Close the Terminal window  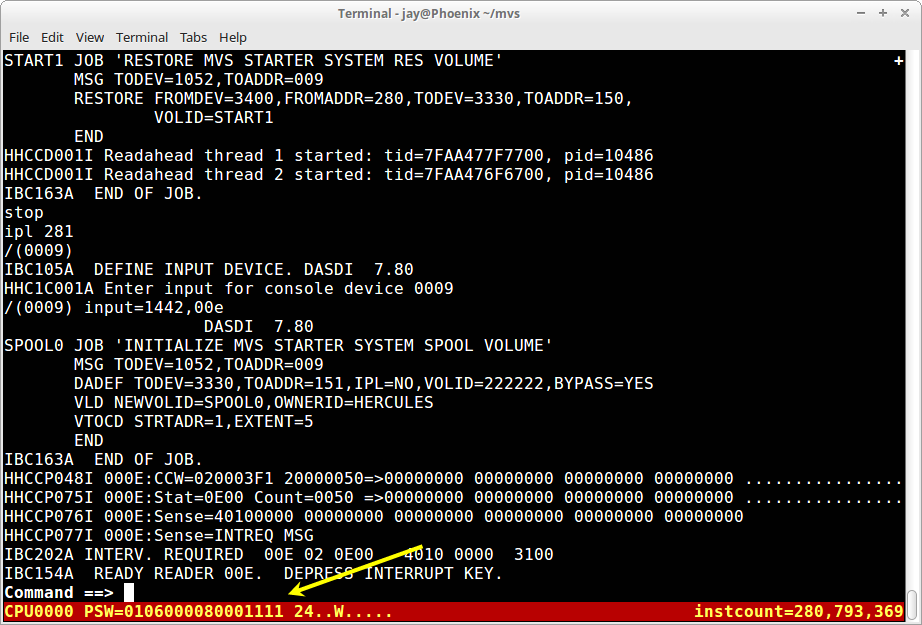[905, 13]
